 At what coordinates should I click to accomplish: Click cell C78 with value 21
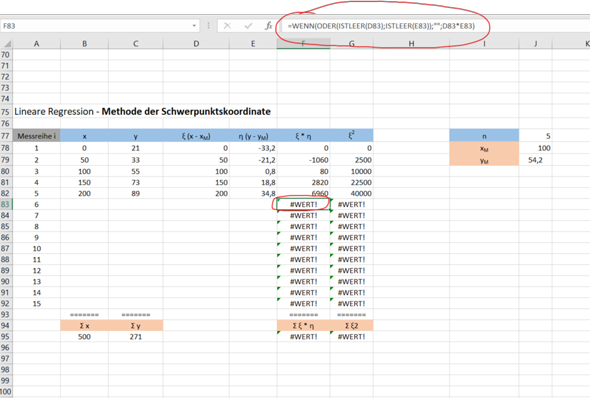click(x=135, y=148)
